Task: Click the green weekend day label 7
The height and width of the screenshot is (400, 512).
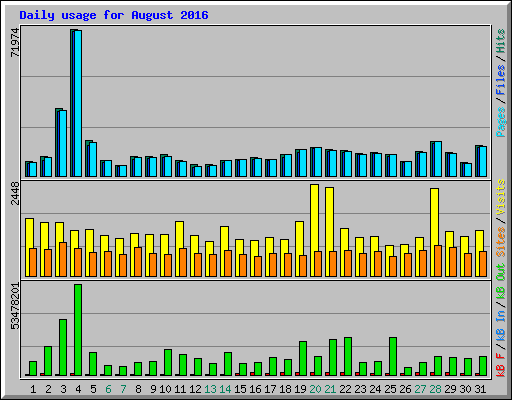Action: (x=123, y=389)
